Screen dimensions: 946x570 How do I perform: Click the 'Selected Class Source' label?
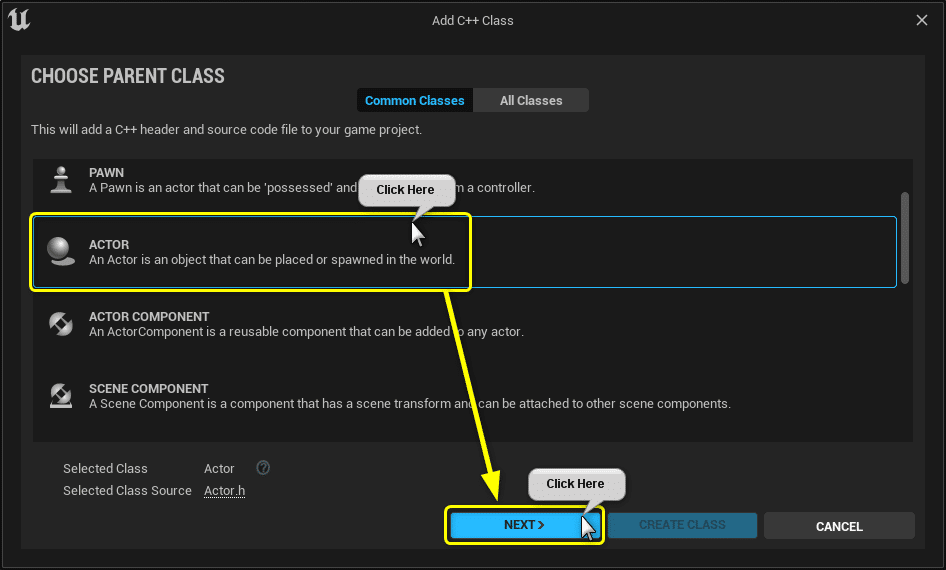tap(127, 490)
